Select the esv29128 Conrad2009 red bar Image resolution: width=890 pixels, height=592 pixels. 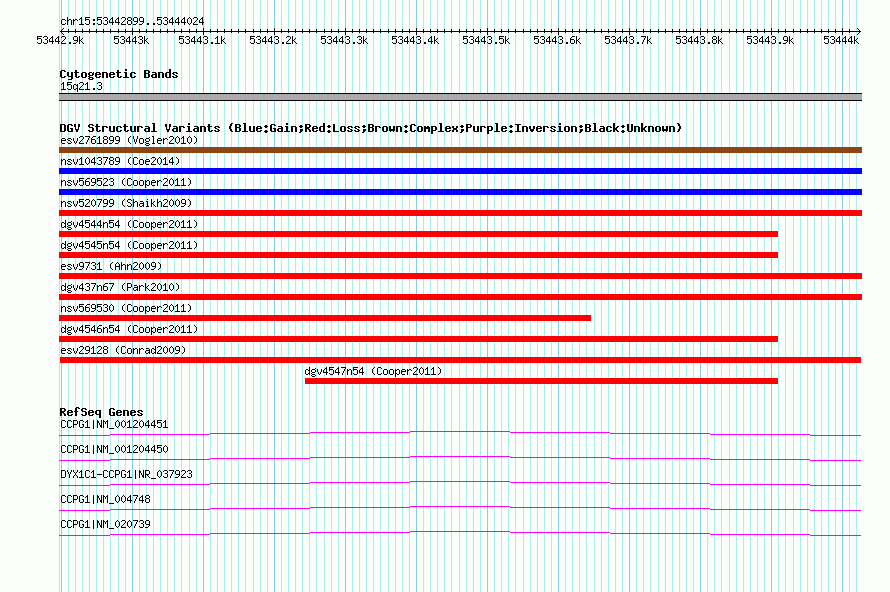point(460,360)
